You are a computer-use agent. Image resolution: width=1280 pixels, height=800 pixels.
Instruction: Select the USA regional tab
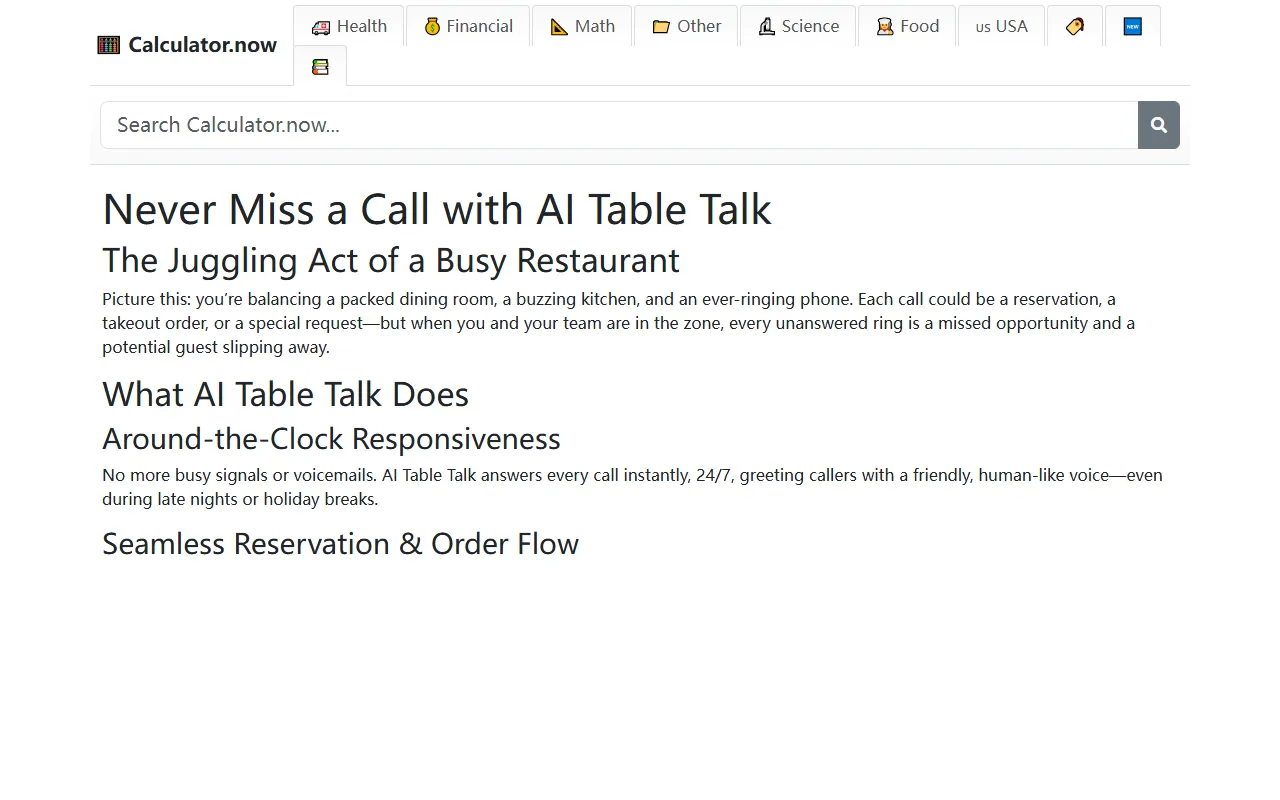click(1001, 26)
